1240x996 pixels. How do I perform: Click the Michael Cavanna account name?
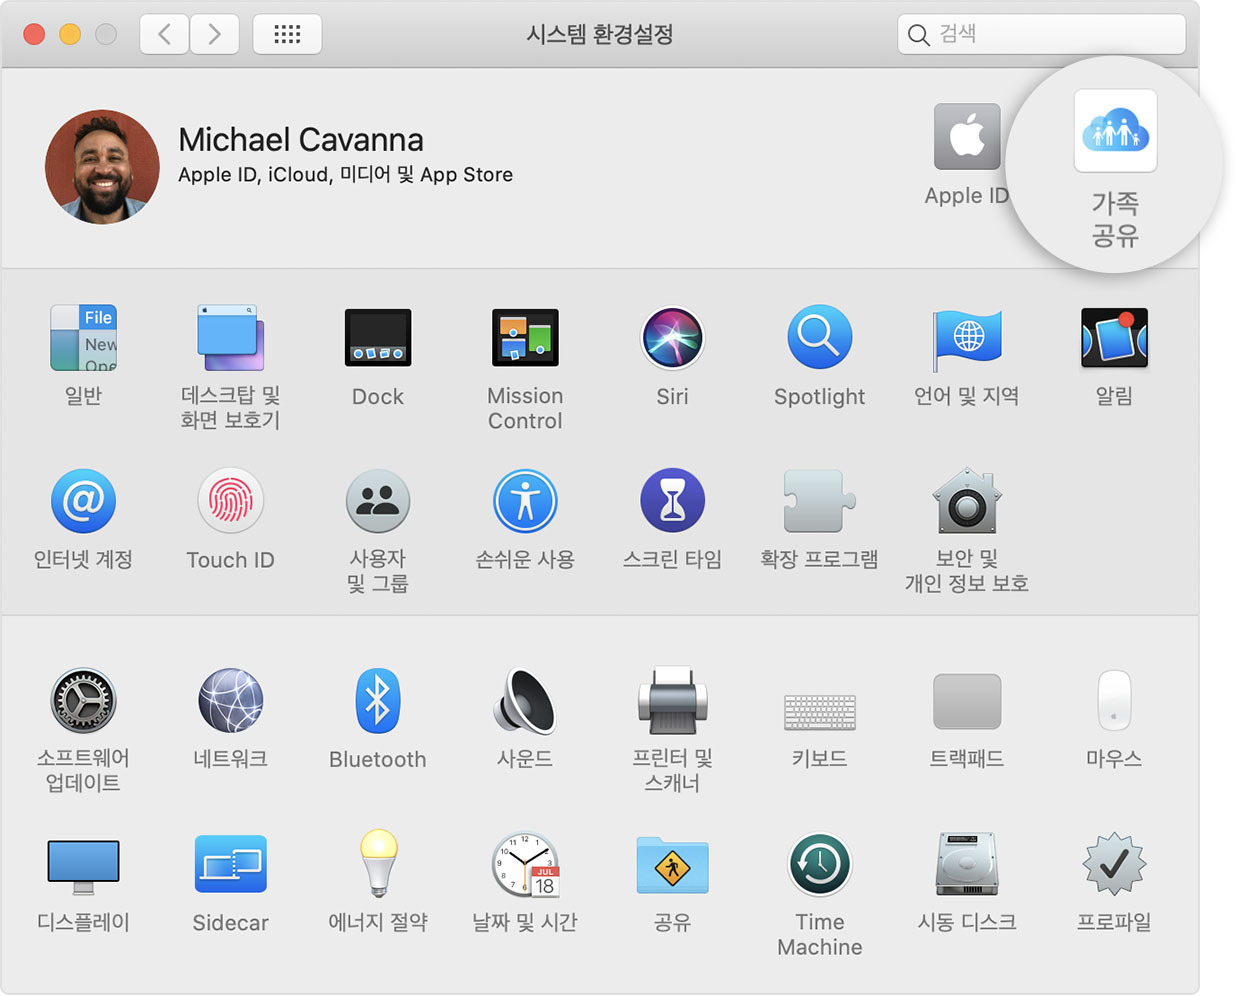tap(301, 140)
